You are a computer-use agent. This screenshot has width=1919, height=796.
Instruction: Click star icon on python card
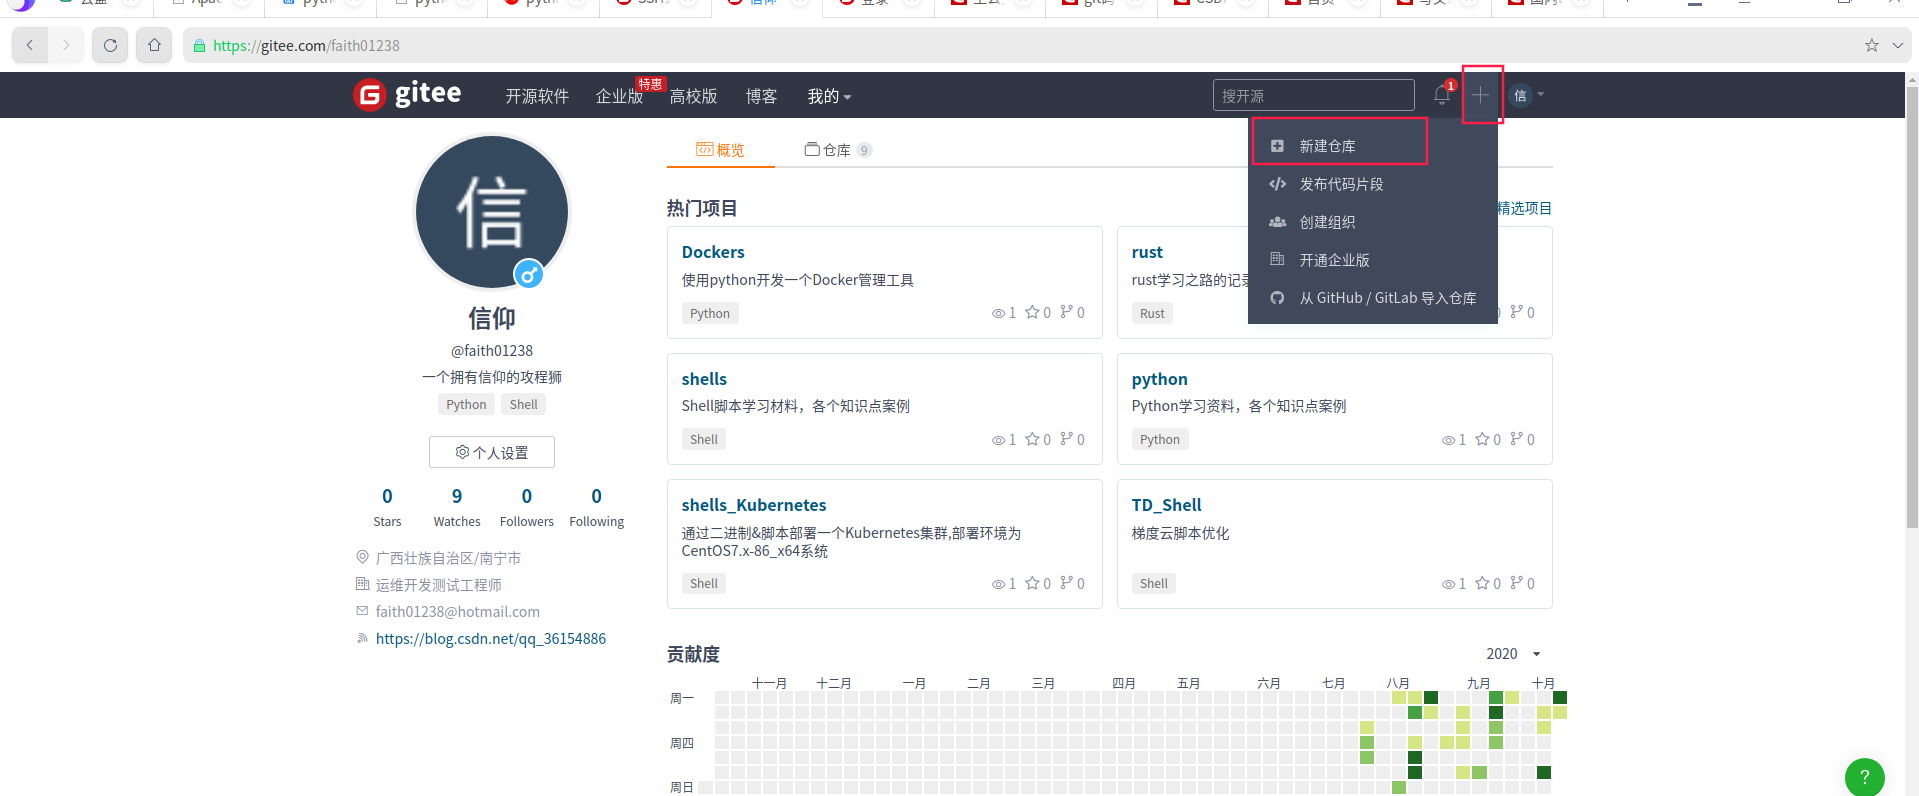(x=1482, y=439)
